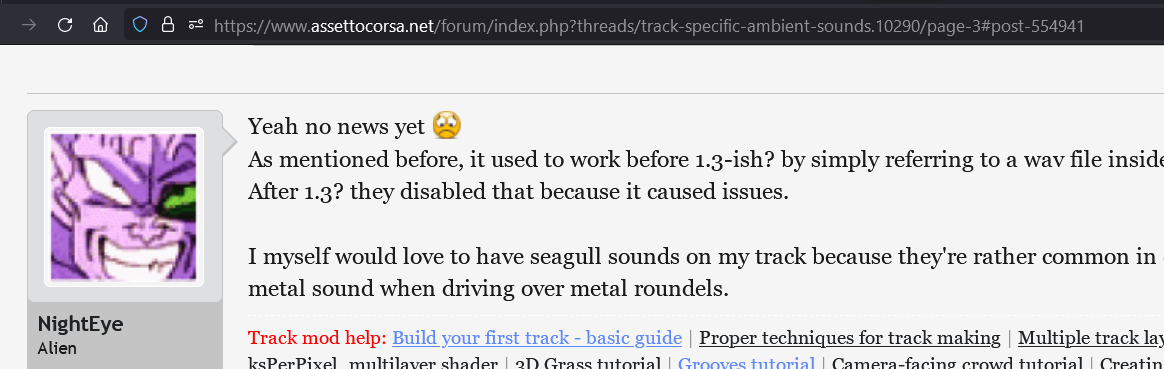Open NightEye's purple avatar image

[124, 206]
